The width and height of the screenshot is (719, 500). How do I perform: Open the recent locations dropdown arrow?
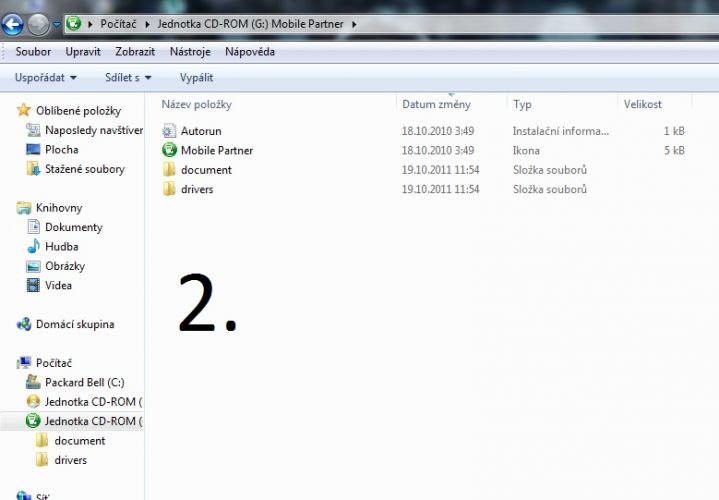click(x=56, y=24)
